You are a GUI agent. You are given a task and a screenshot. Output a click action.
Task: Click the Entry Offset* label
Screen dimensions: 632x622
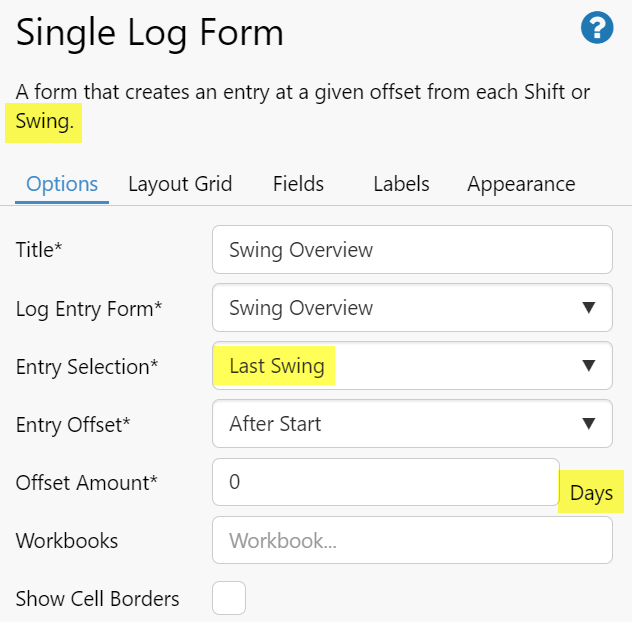tap(73, 424)
